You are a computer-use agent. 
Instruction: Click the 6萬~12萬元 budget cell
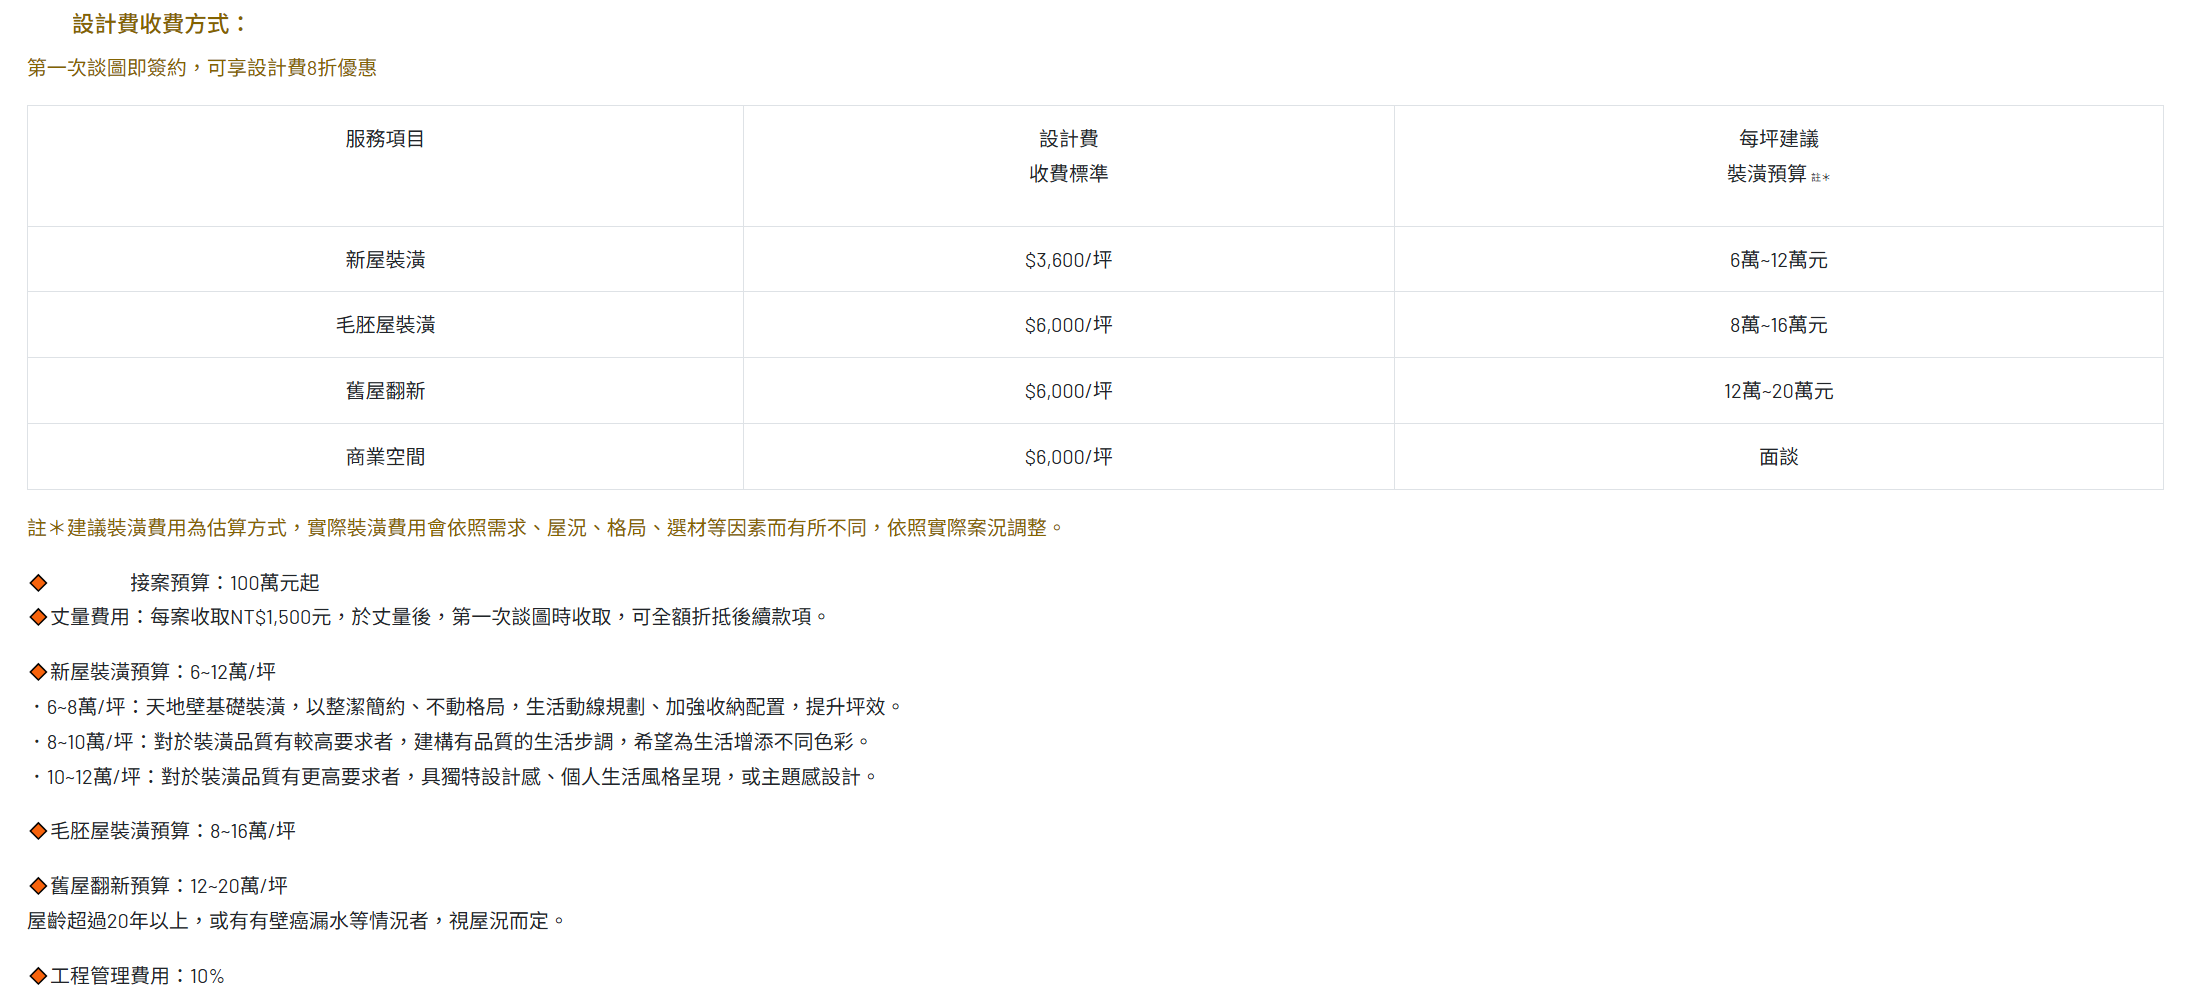(1778, 260)
